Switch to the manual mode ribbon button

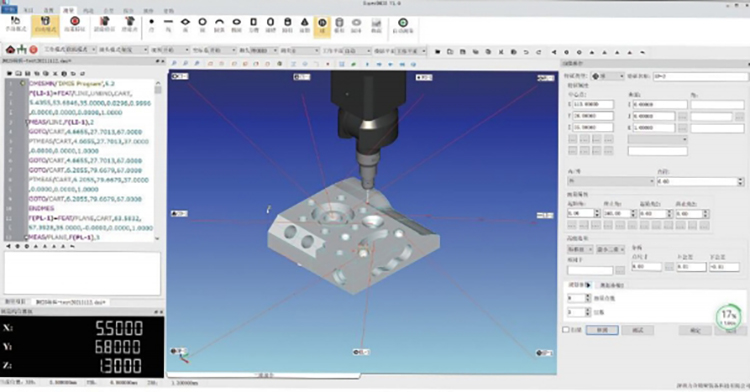(x=16, y=24)
